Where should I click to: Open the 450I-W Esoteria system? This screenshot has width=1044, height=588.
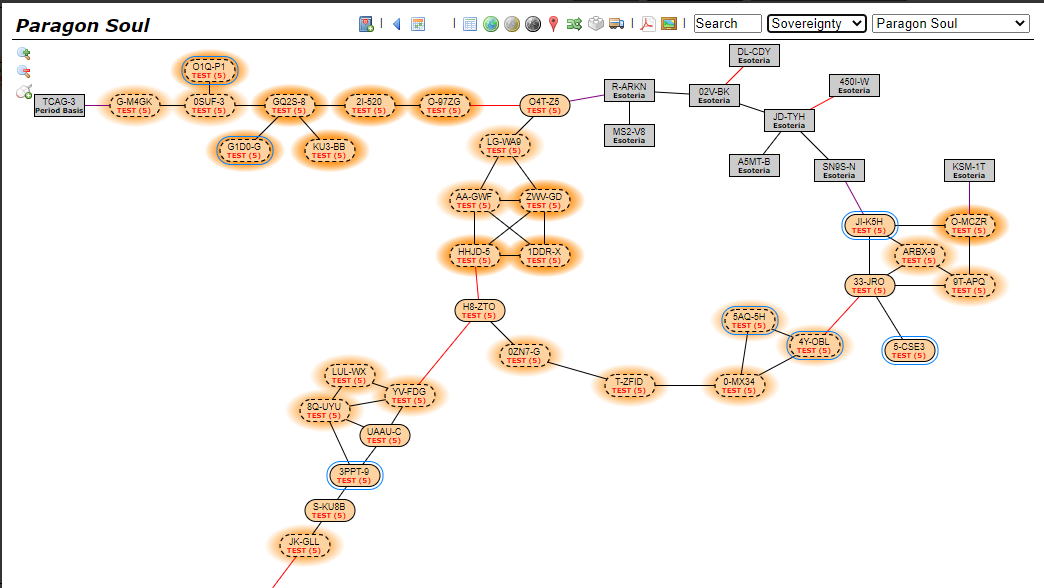click(854, 85)
